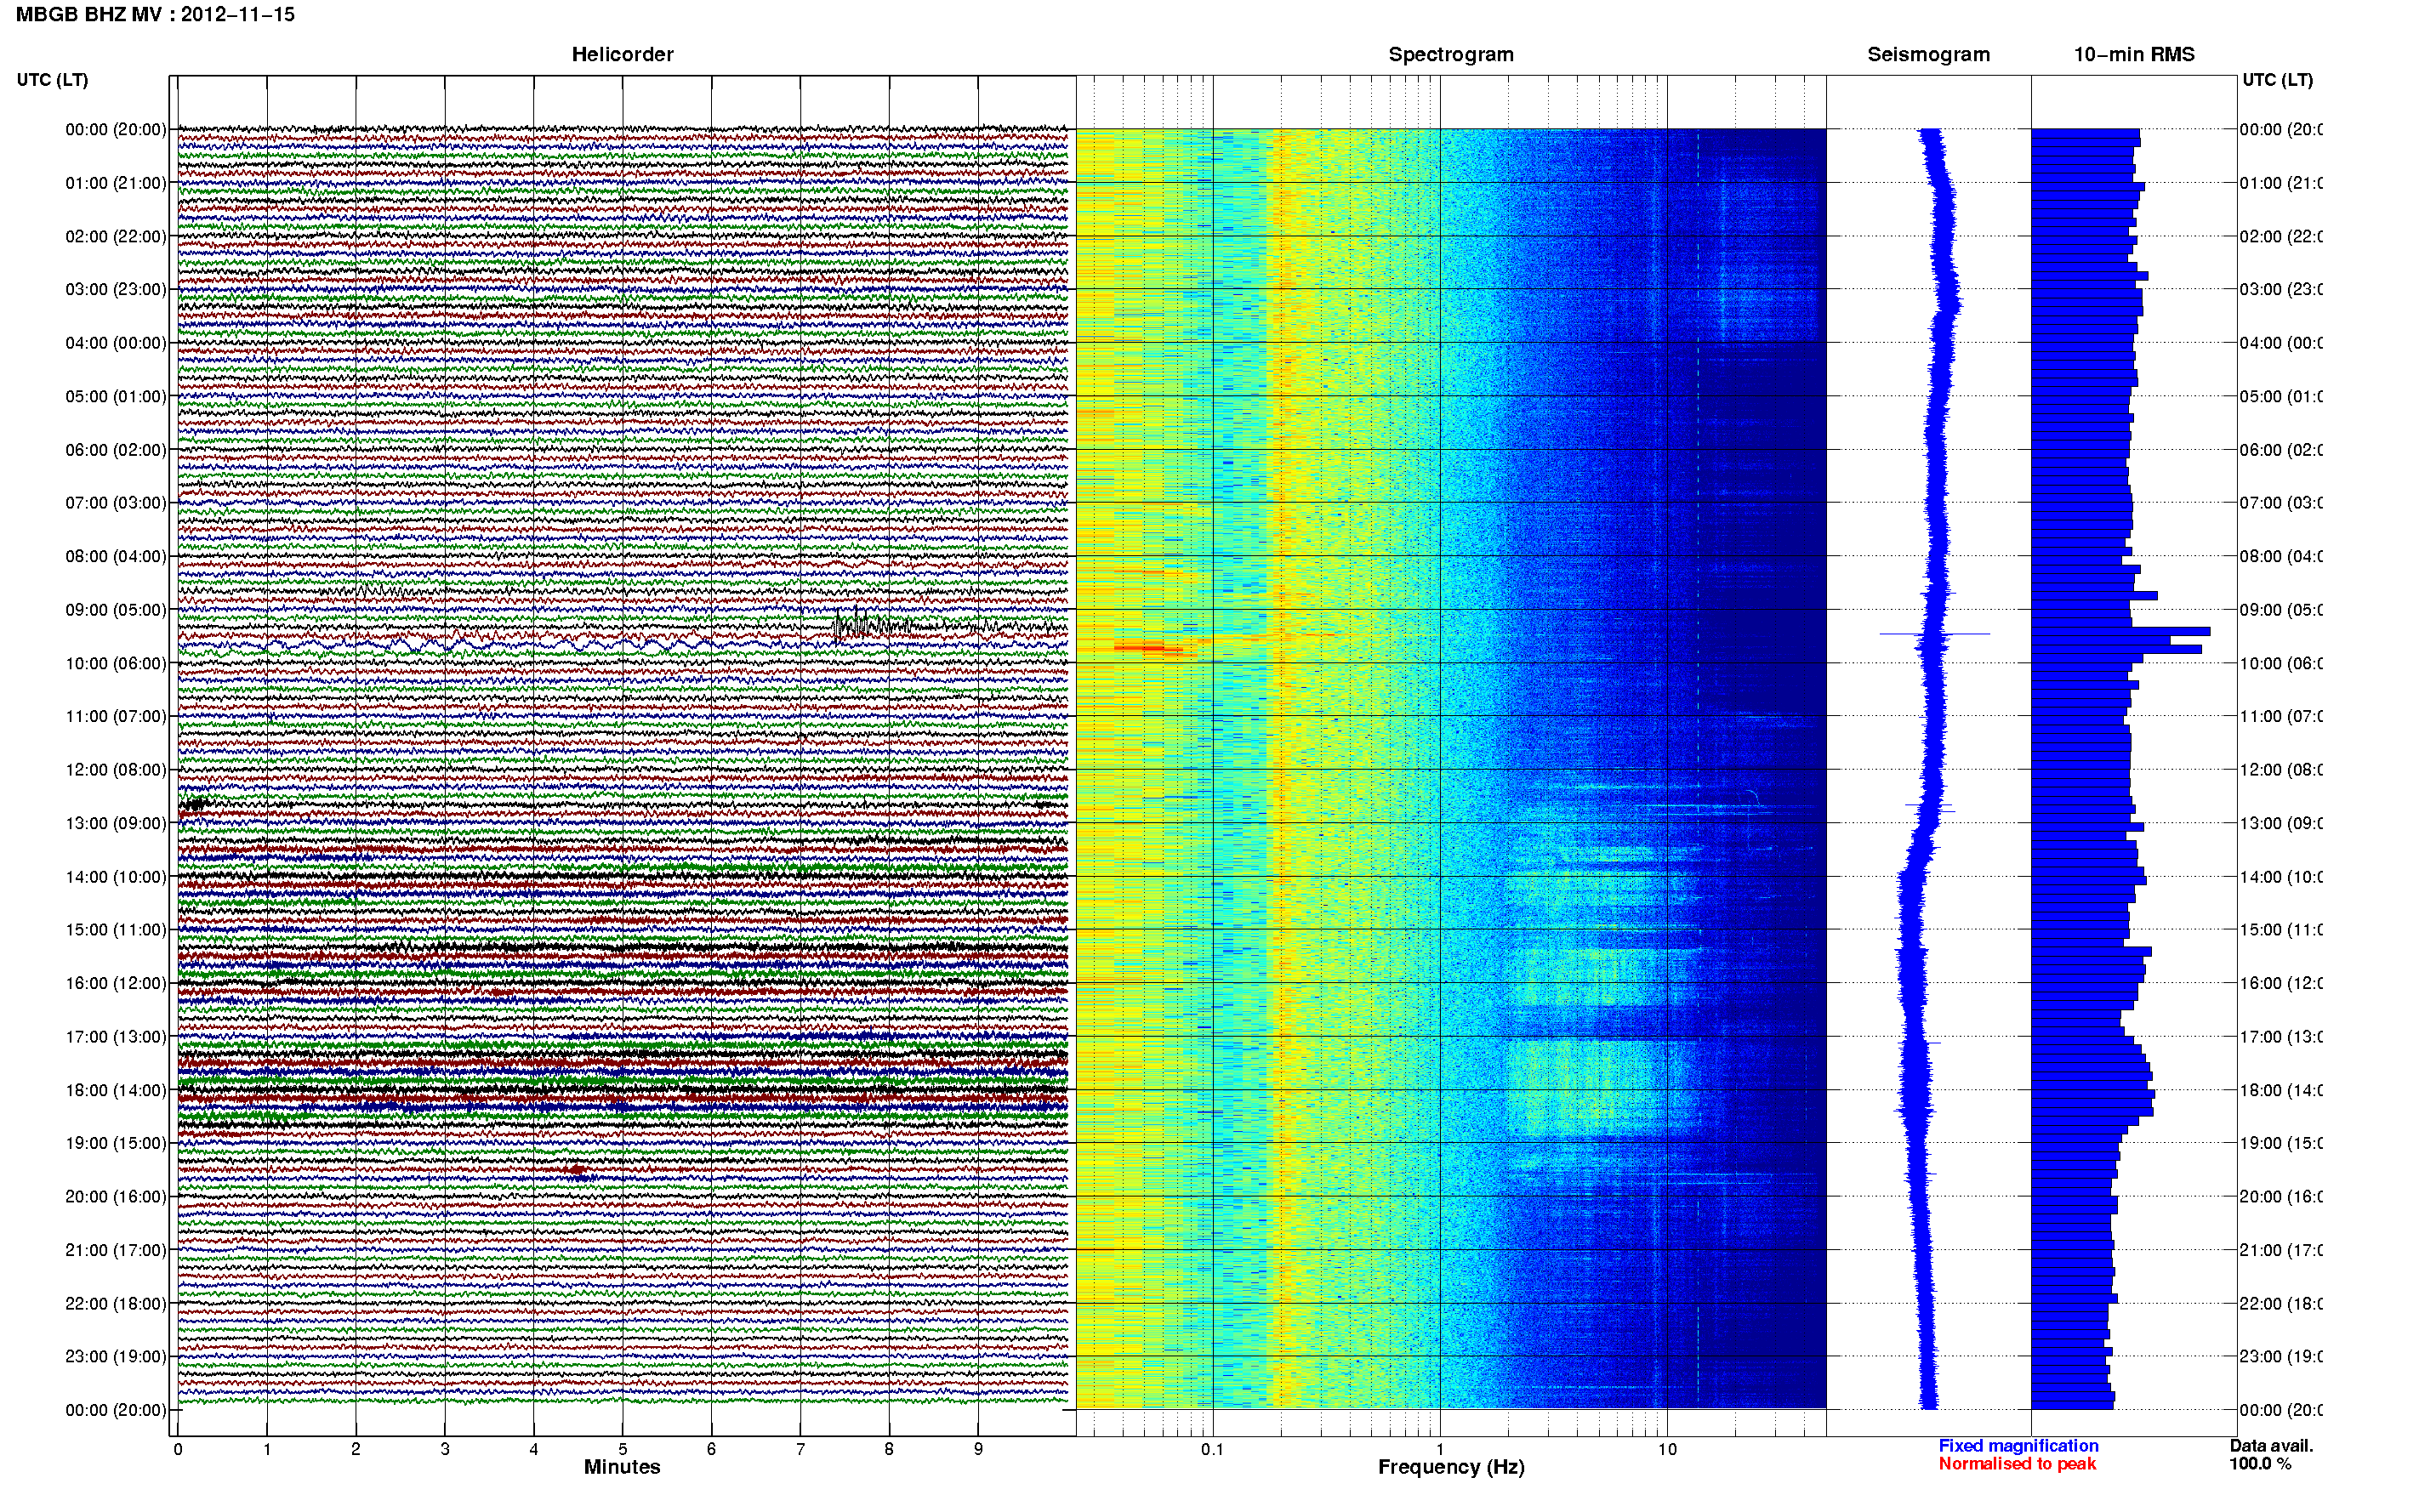Click the 21:00 (17:00) left axis label

[x=116, y=1250]
